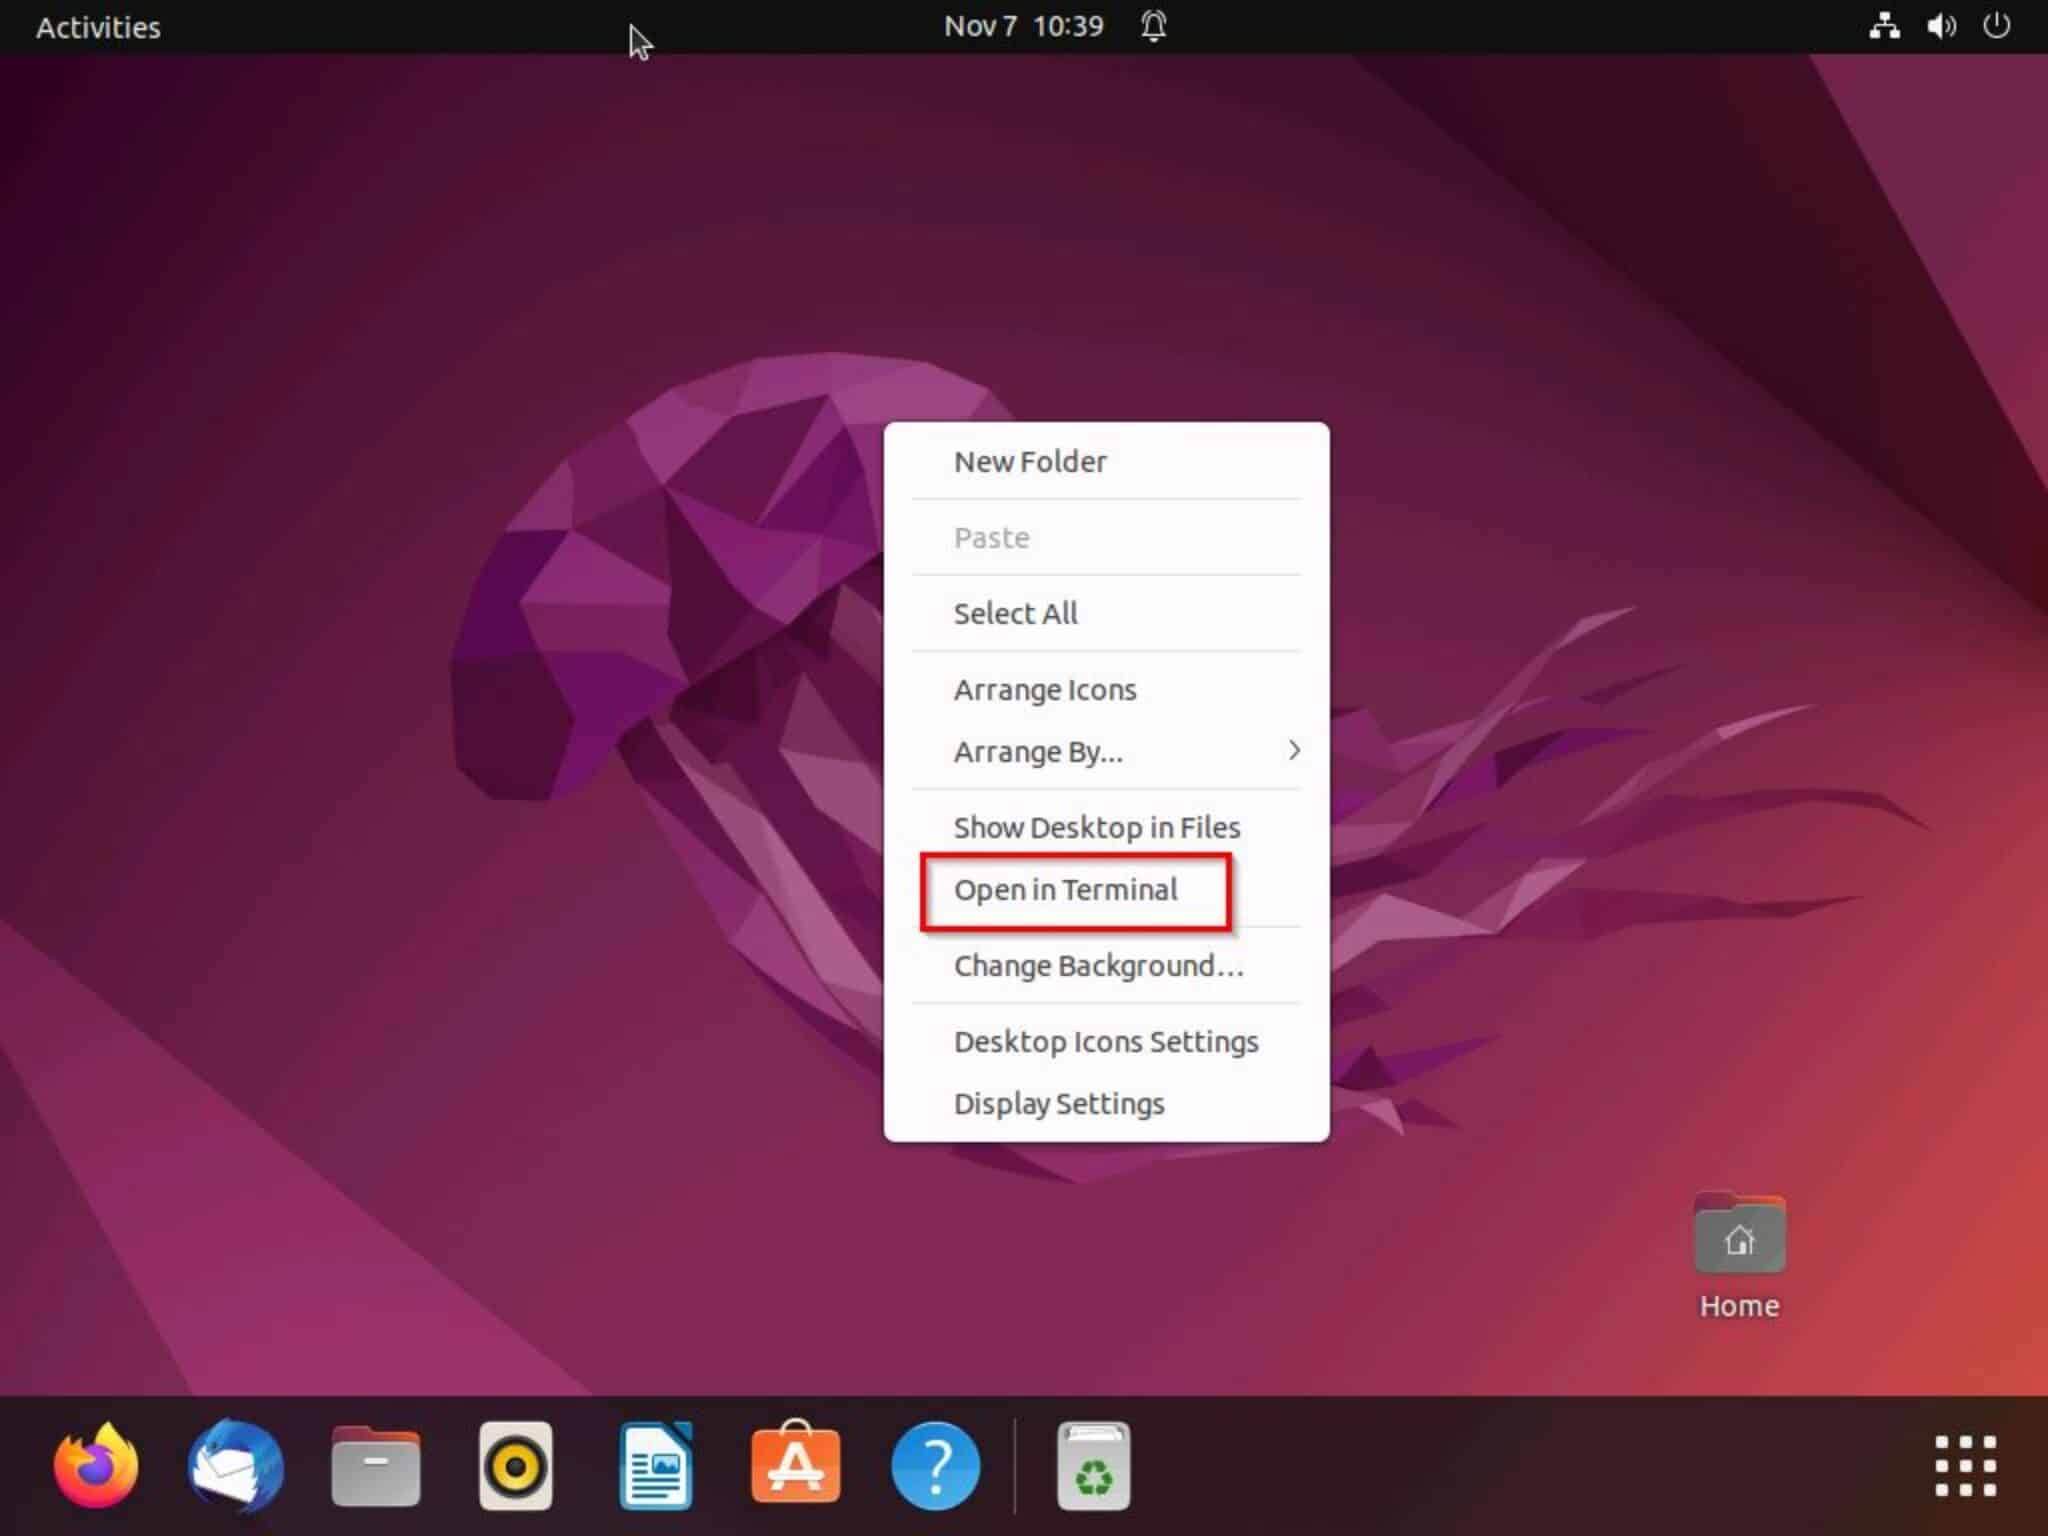Viewport: 2048px width, 1536px height.
Task: Expand the Arrange By submenu
Action: click(1106, 751)
